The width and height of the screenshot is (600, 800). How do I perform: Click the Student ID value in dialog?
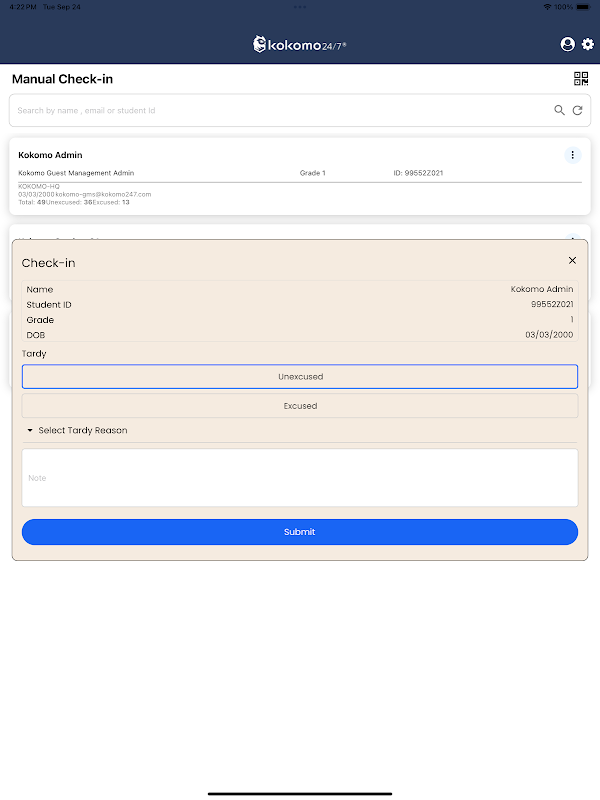click(x=552, y=305)
